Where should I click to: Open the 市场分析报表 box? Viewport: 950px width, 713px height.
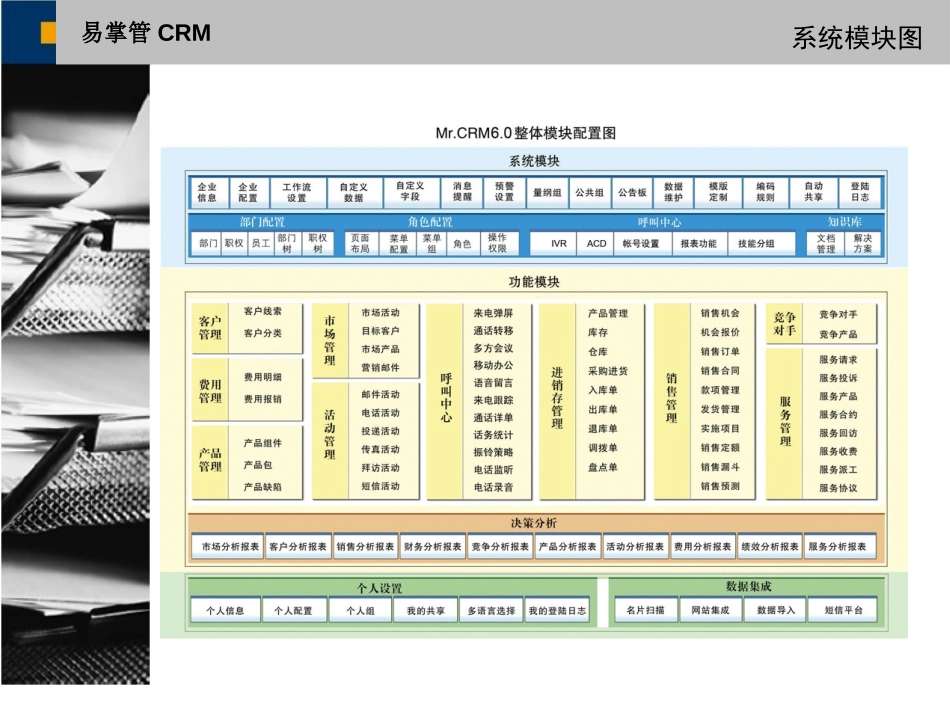pyautogui.click(x=230, y=546)
